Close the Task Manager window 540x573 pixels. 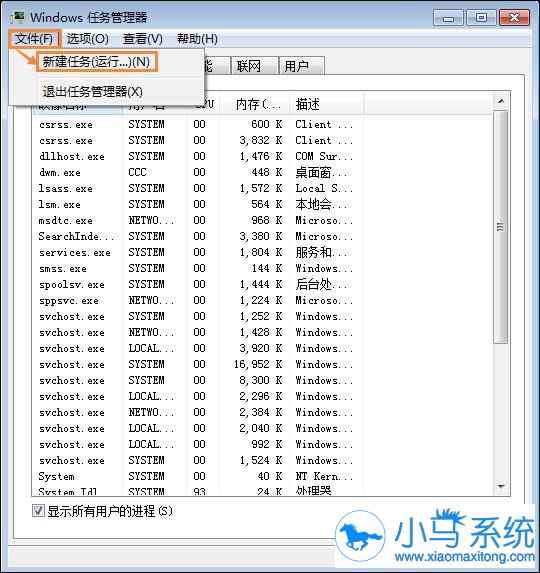click(514, 18)
